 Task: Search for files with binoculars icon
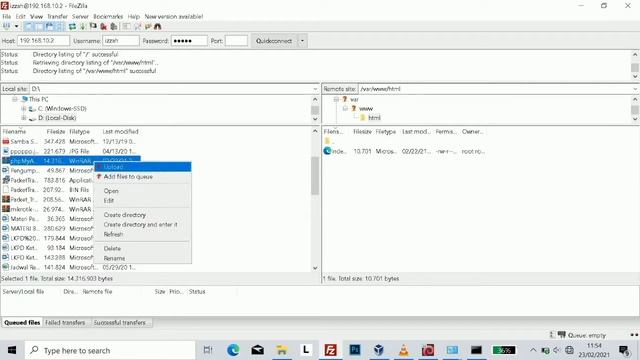click(158, 27)
